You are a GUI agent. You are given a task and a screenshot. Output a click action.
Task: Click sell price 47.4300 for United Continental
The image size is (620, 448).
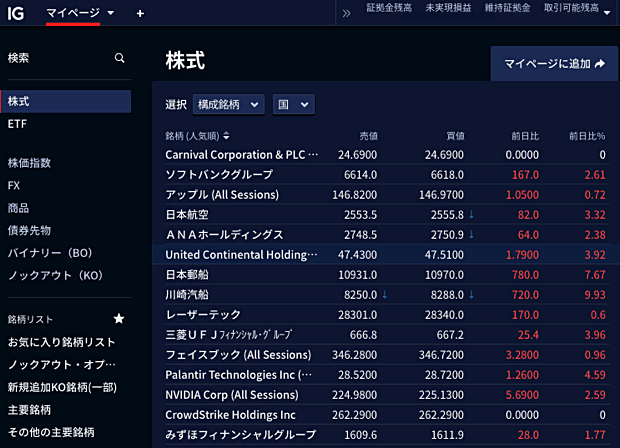[x=357, y=255]
